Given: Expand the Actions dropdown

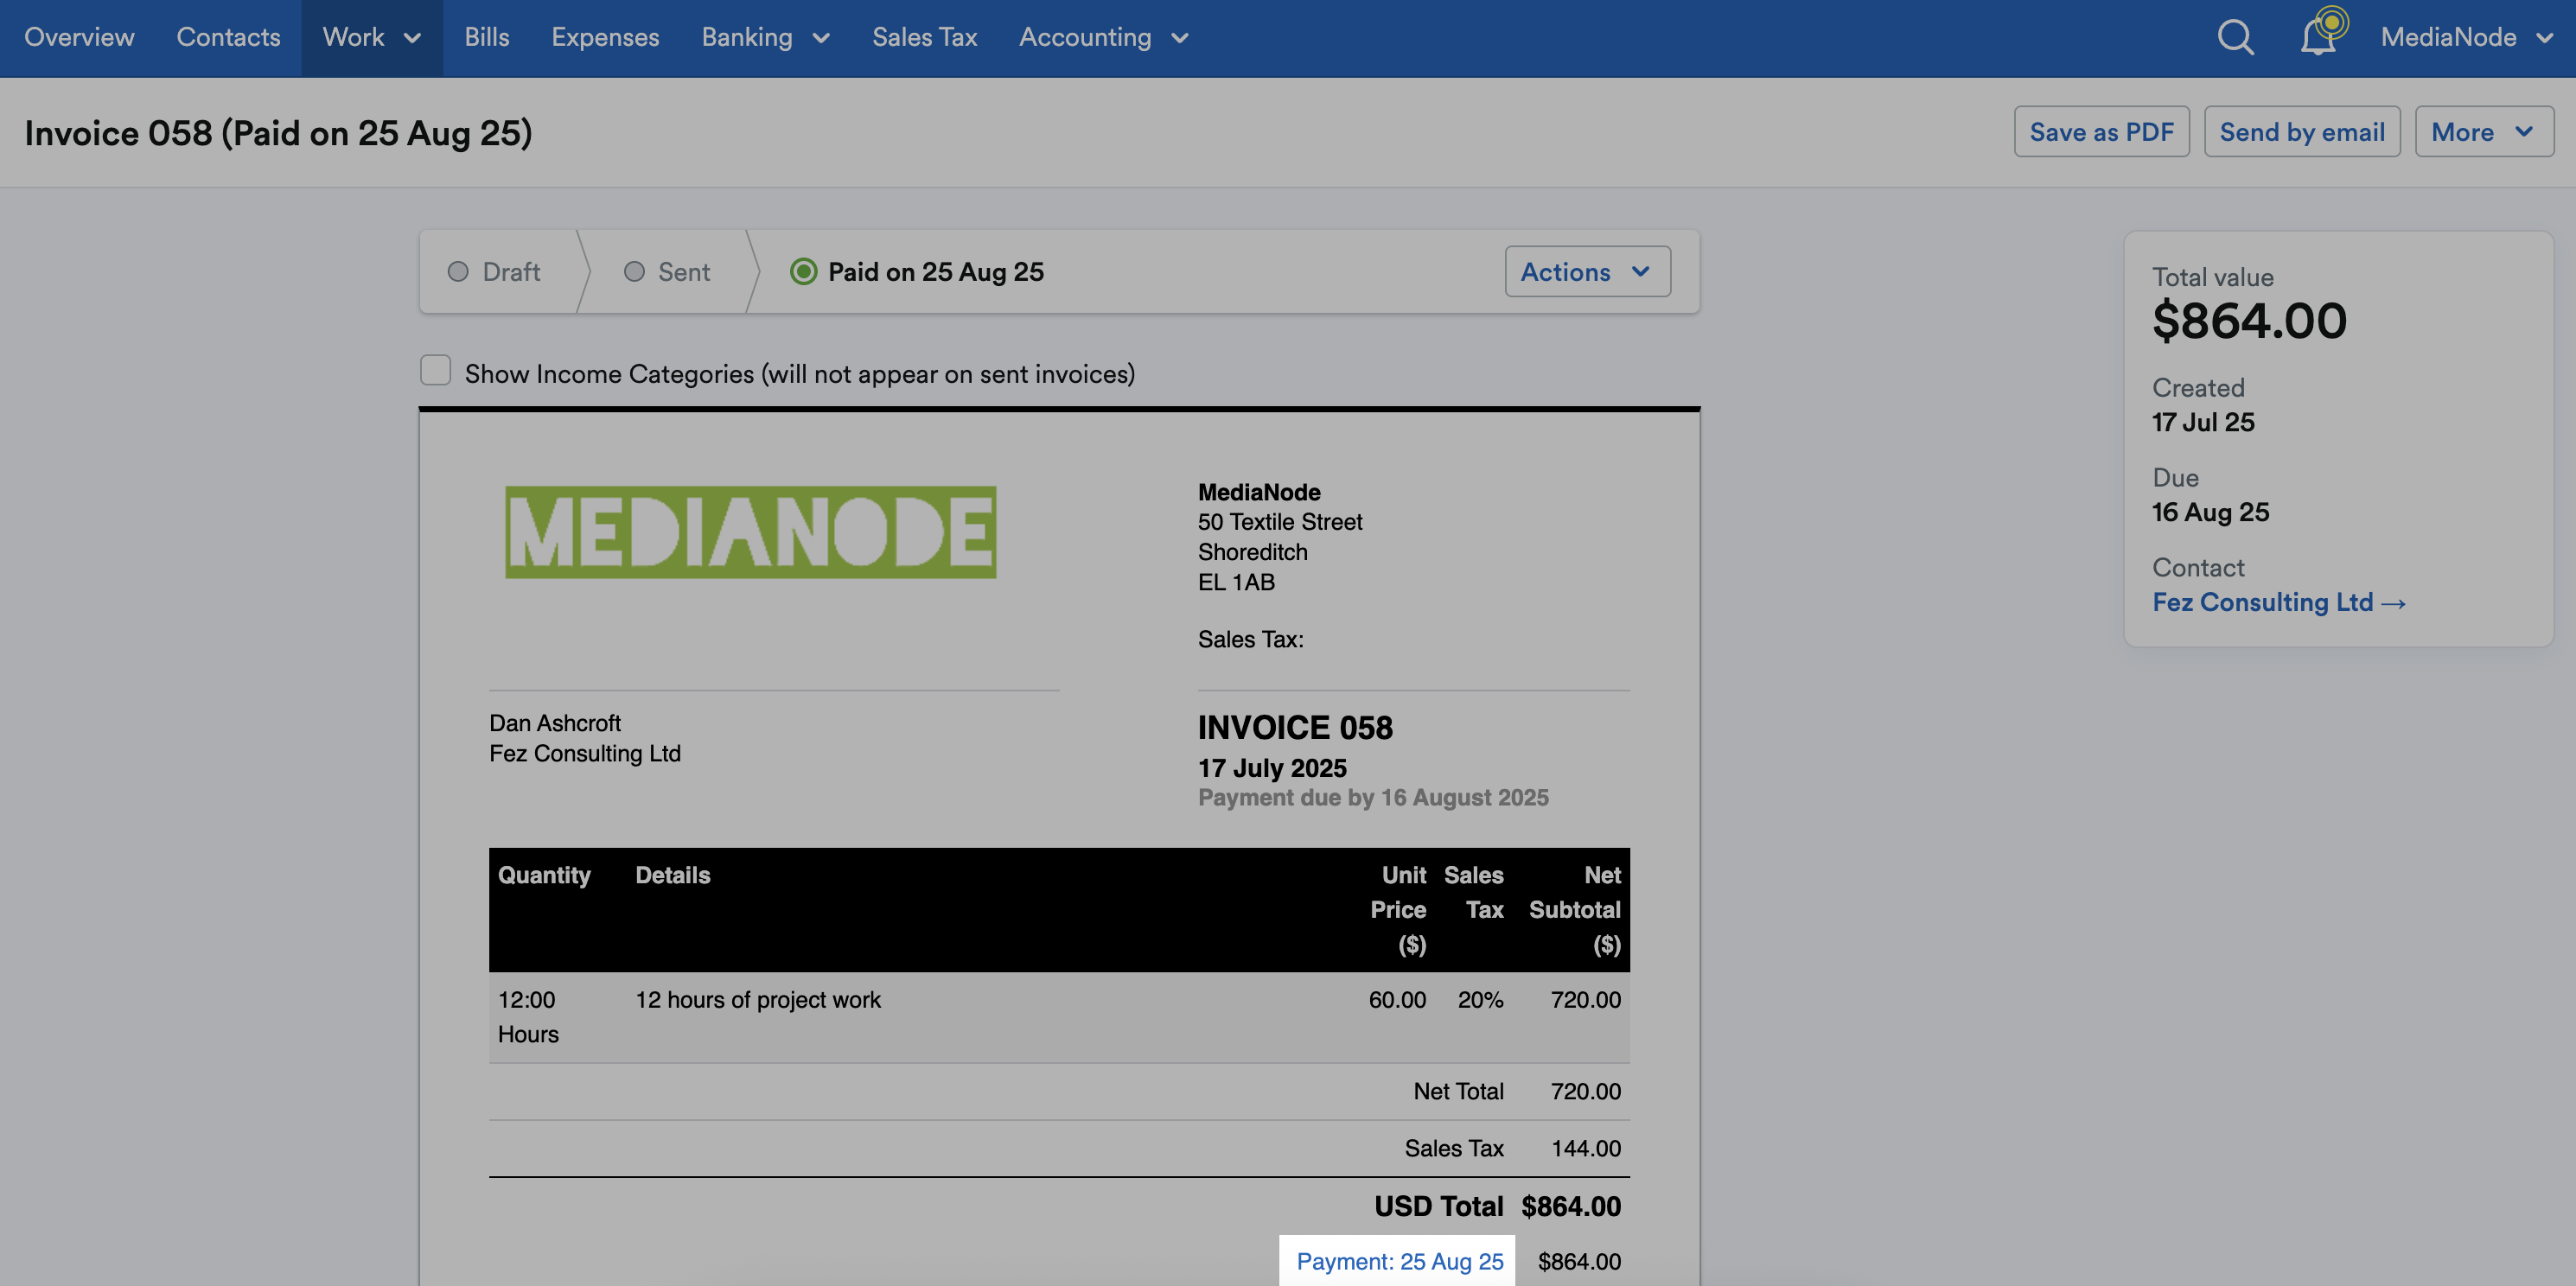Looking at the screenshot, I should (1587, 272).
